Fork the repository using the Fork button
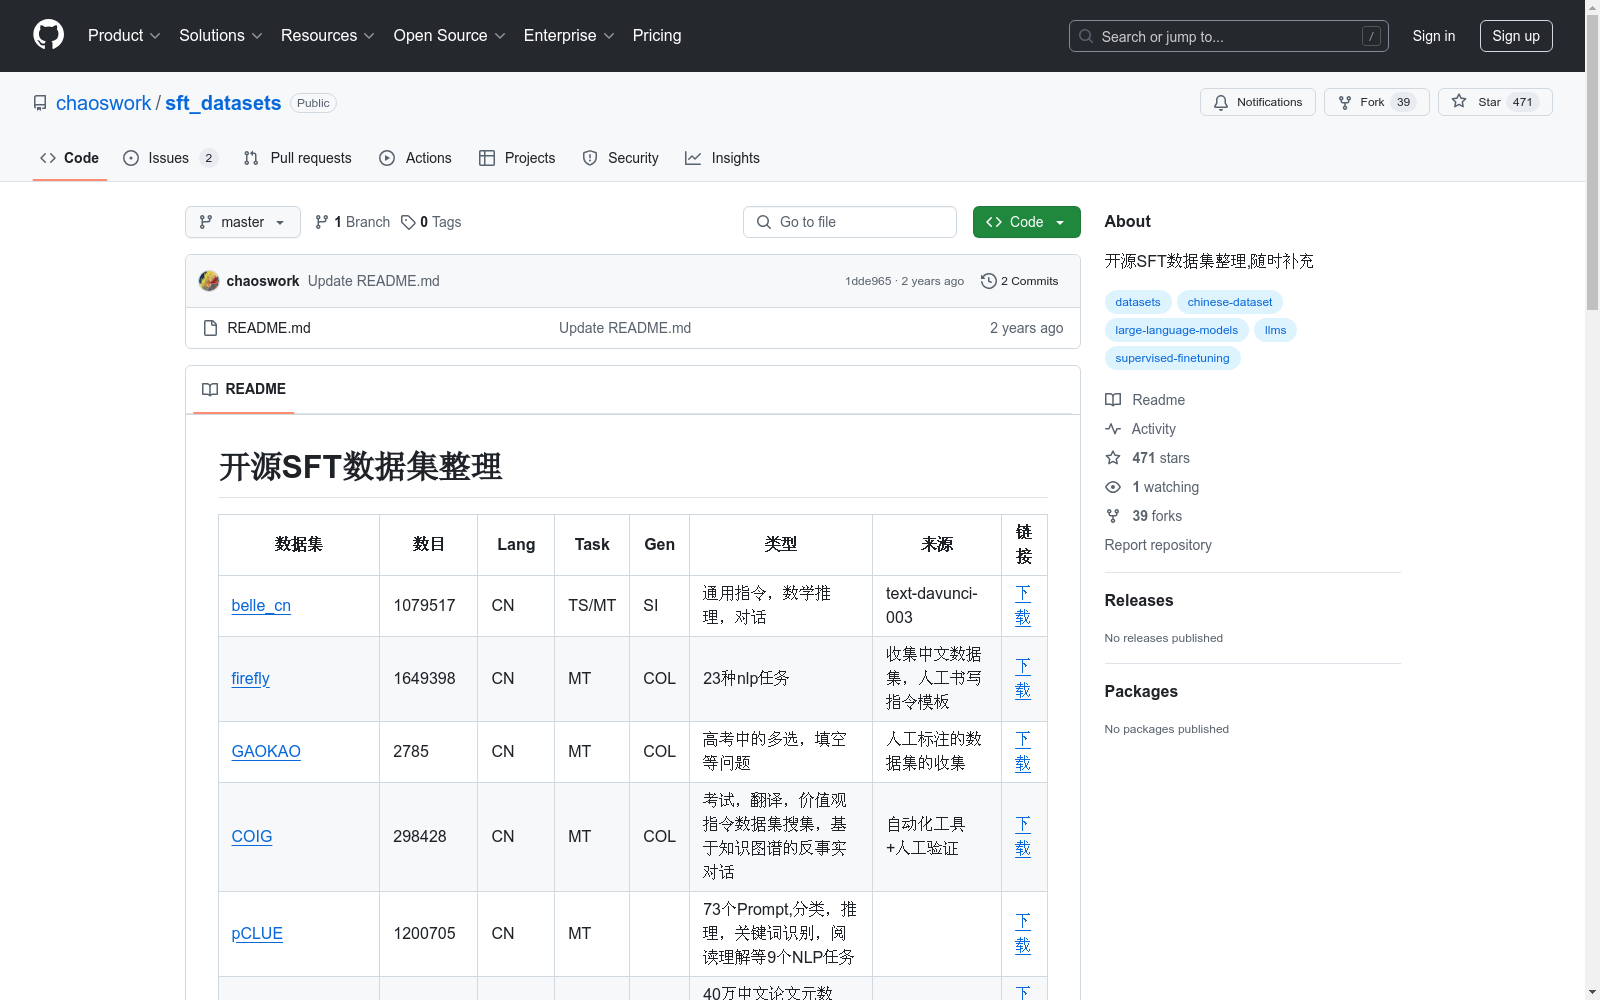 tap(1376, 102)
